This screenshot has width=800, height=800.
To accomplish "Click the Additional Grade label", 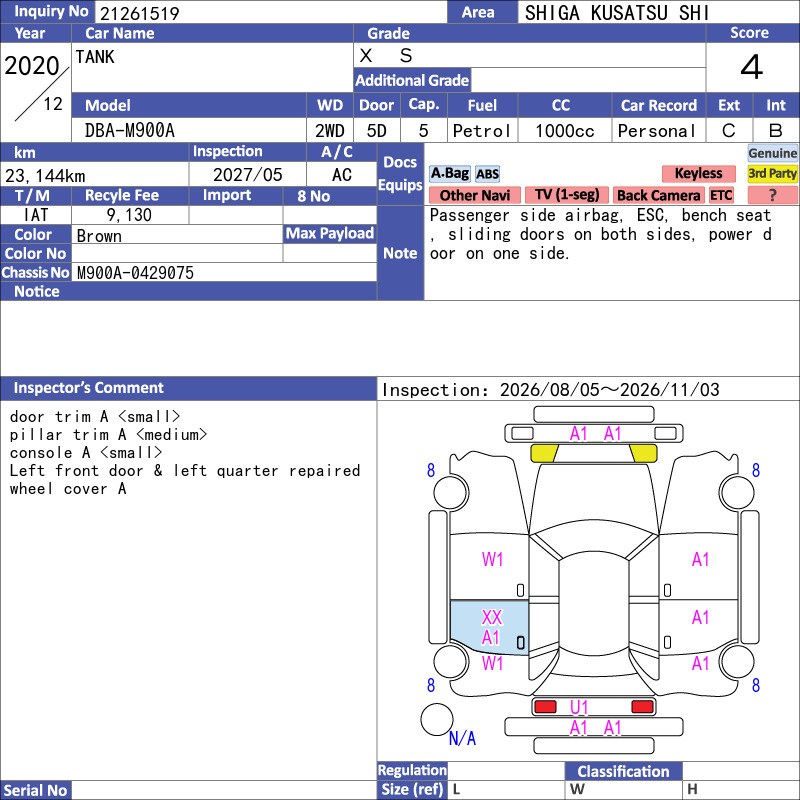I will (x=412, y=80).
